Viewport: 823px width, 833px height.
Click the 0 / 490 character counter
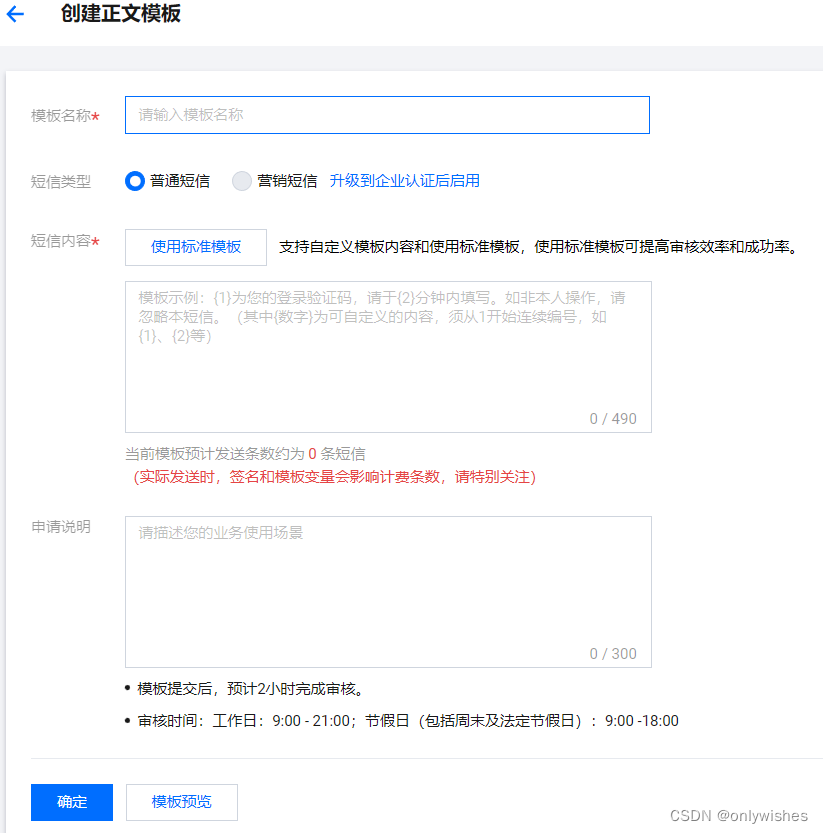[612, 419]
